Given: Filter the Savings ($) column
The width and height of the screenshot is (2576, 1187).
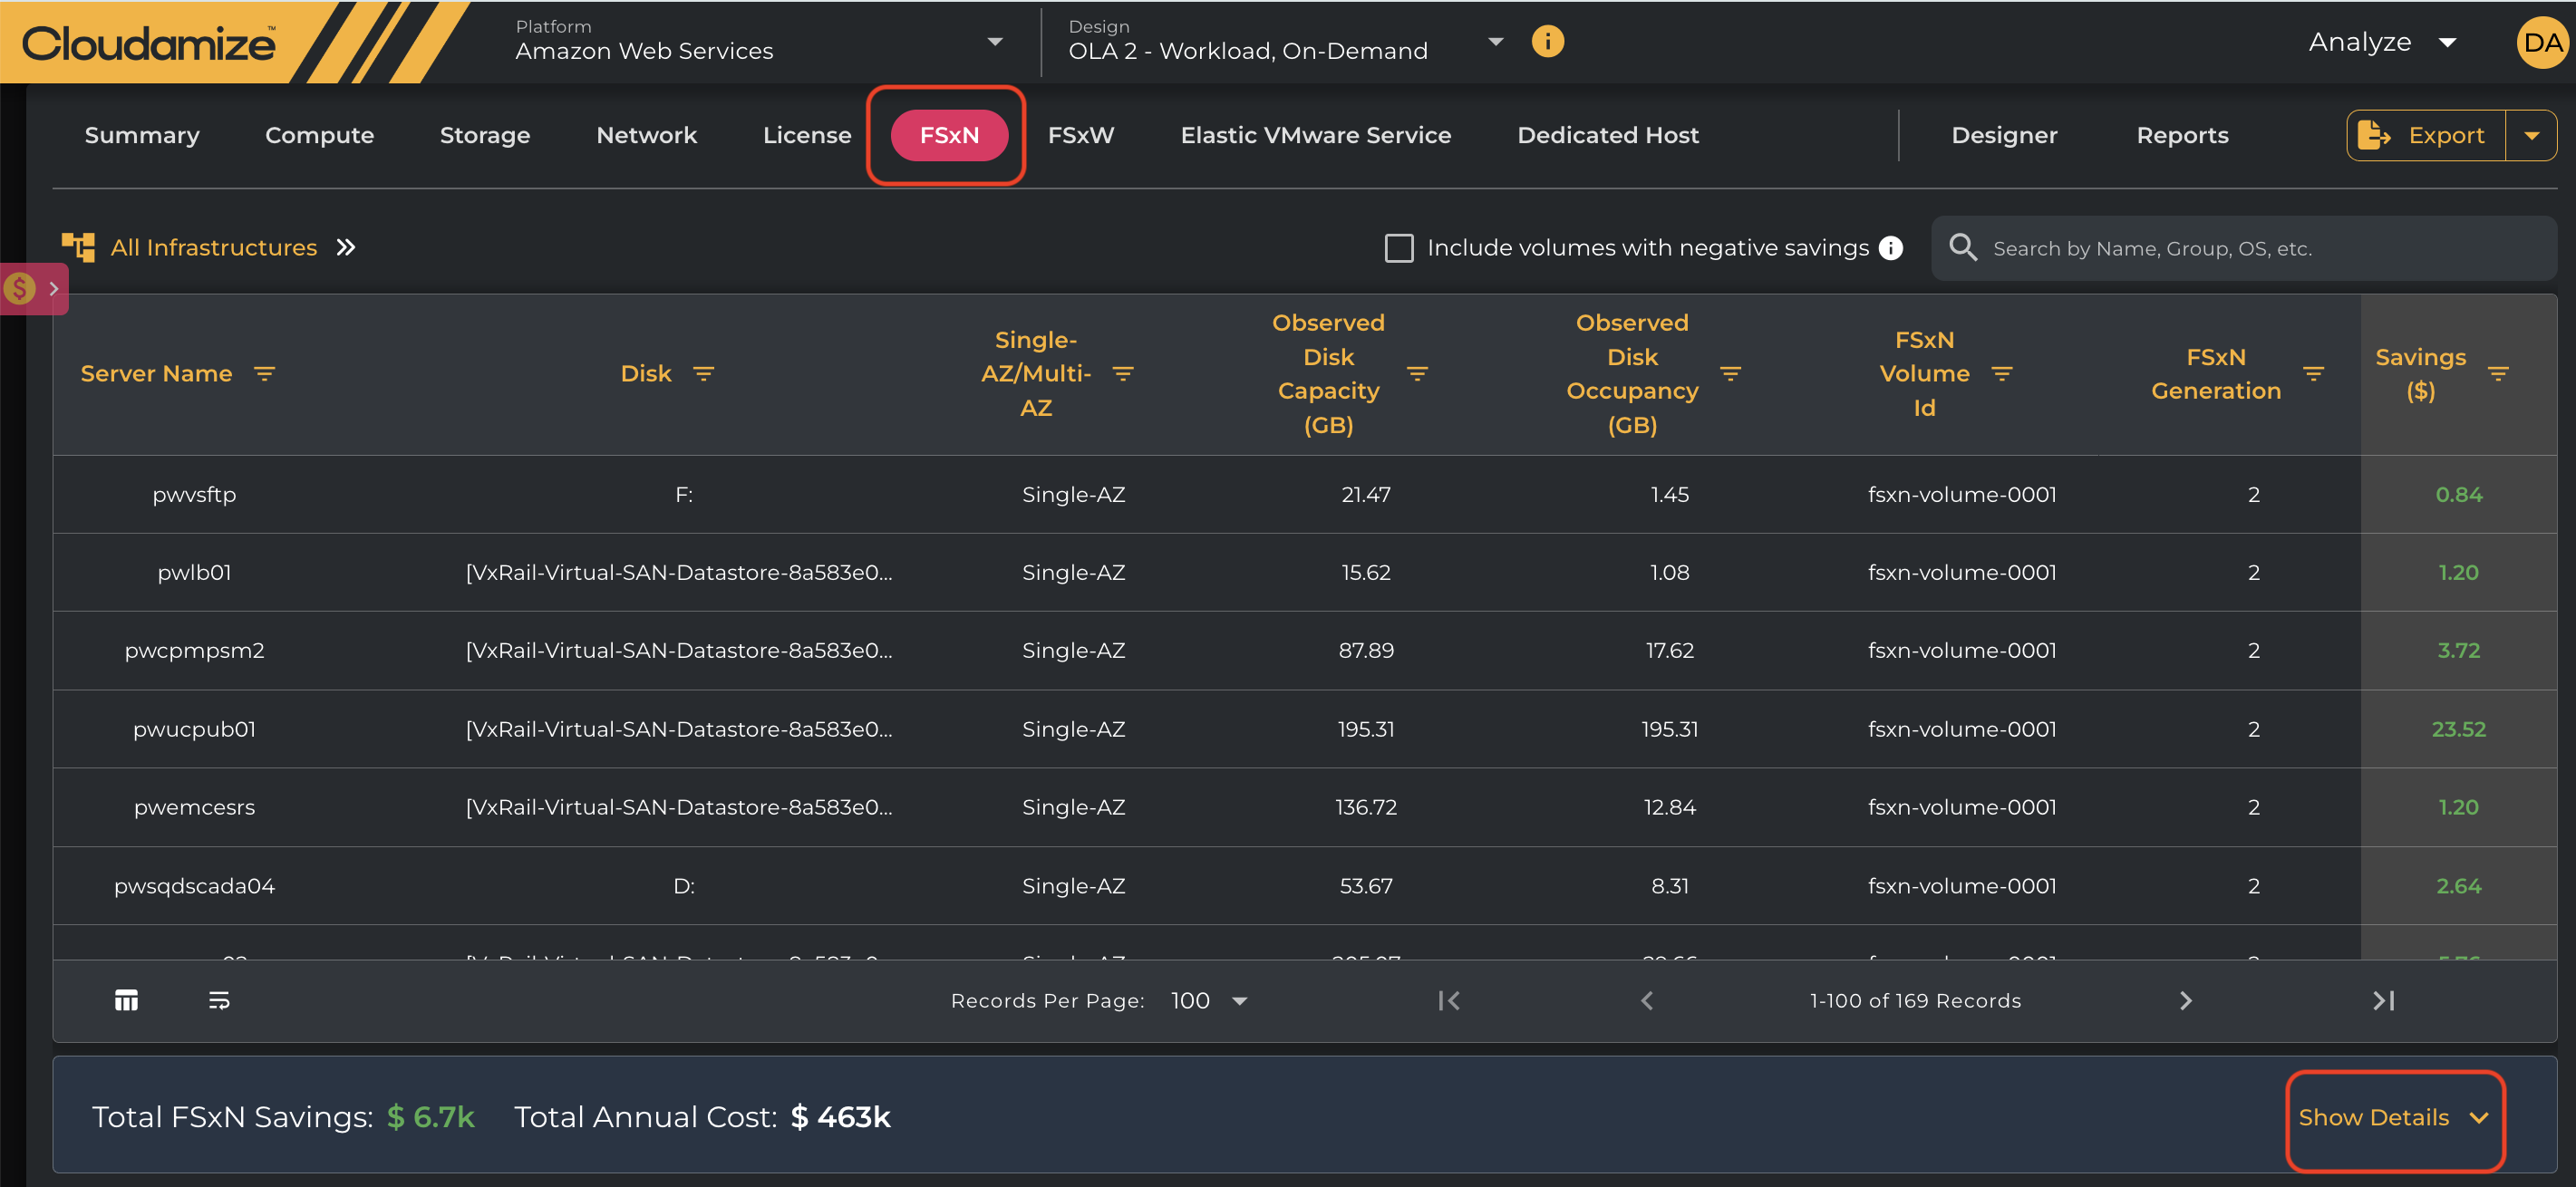Looking at the screenshot, I should tap(2498, 373).
